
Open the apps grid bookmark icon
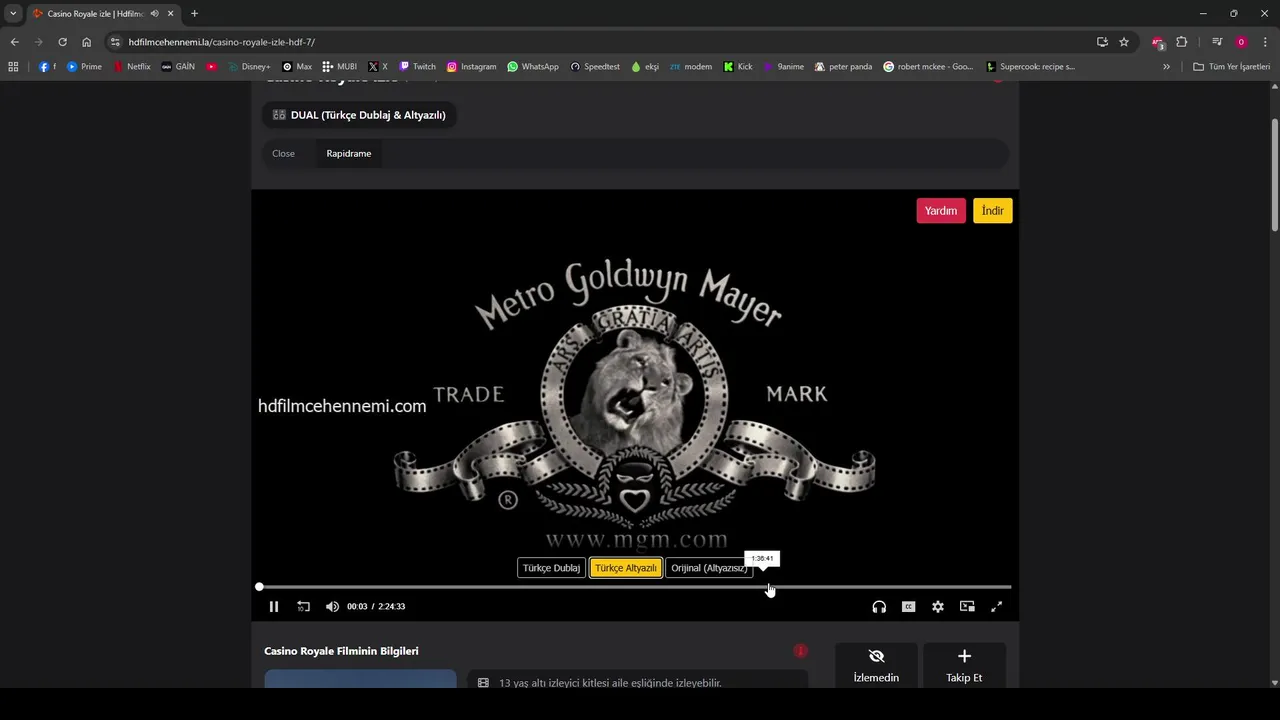click(13, 67)
